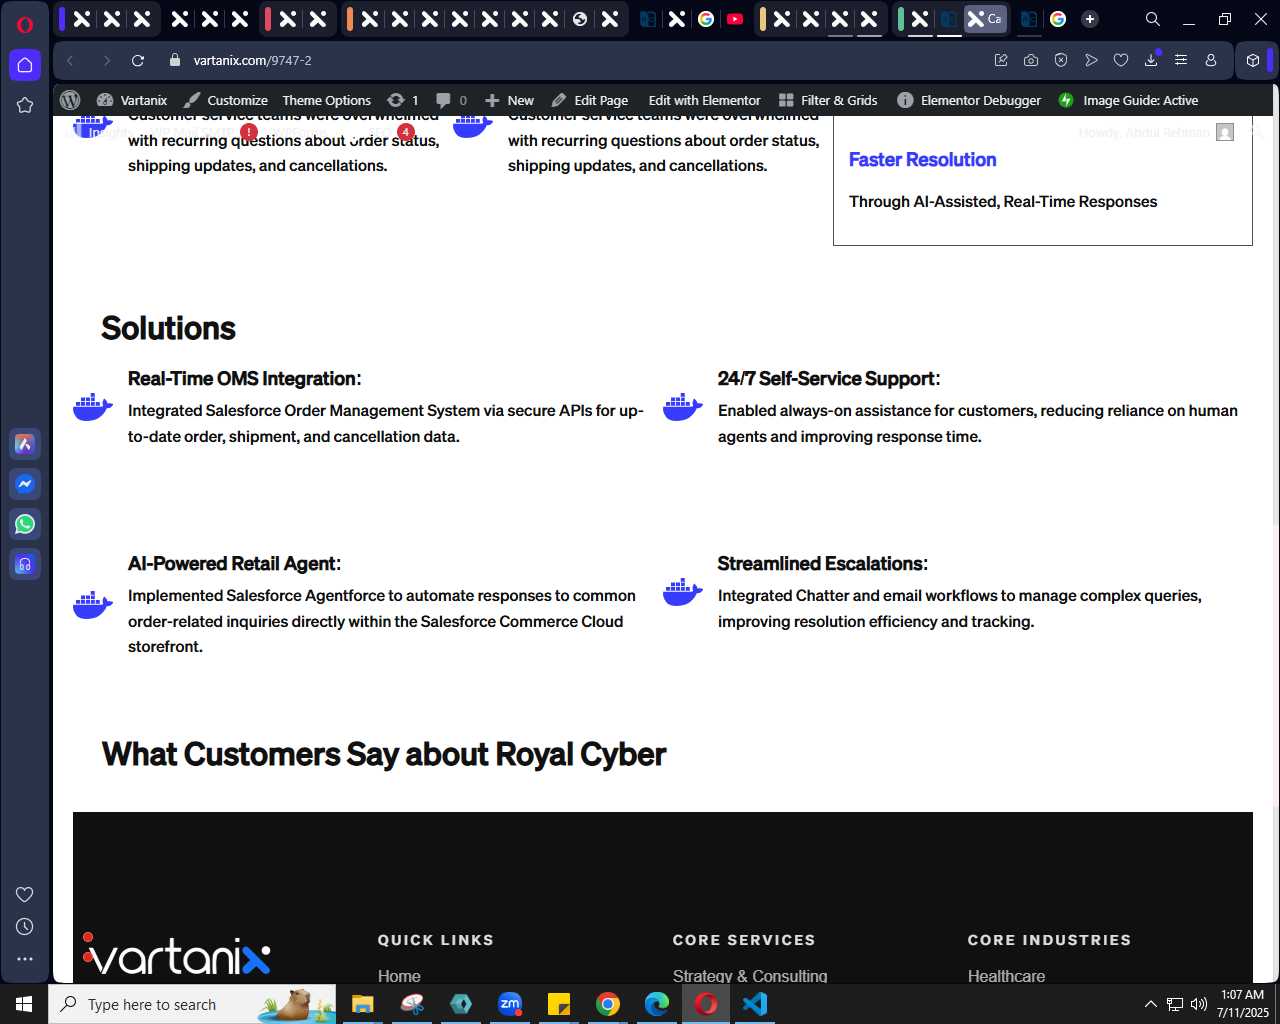This screenshot has height=1024, width=1280.
Task: Open Filter & Grids in the admin bar
Action: tap(828, 100)
